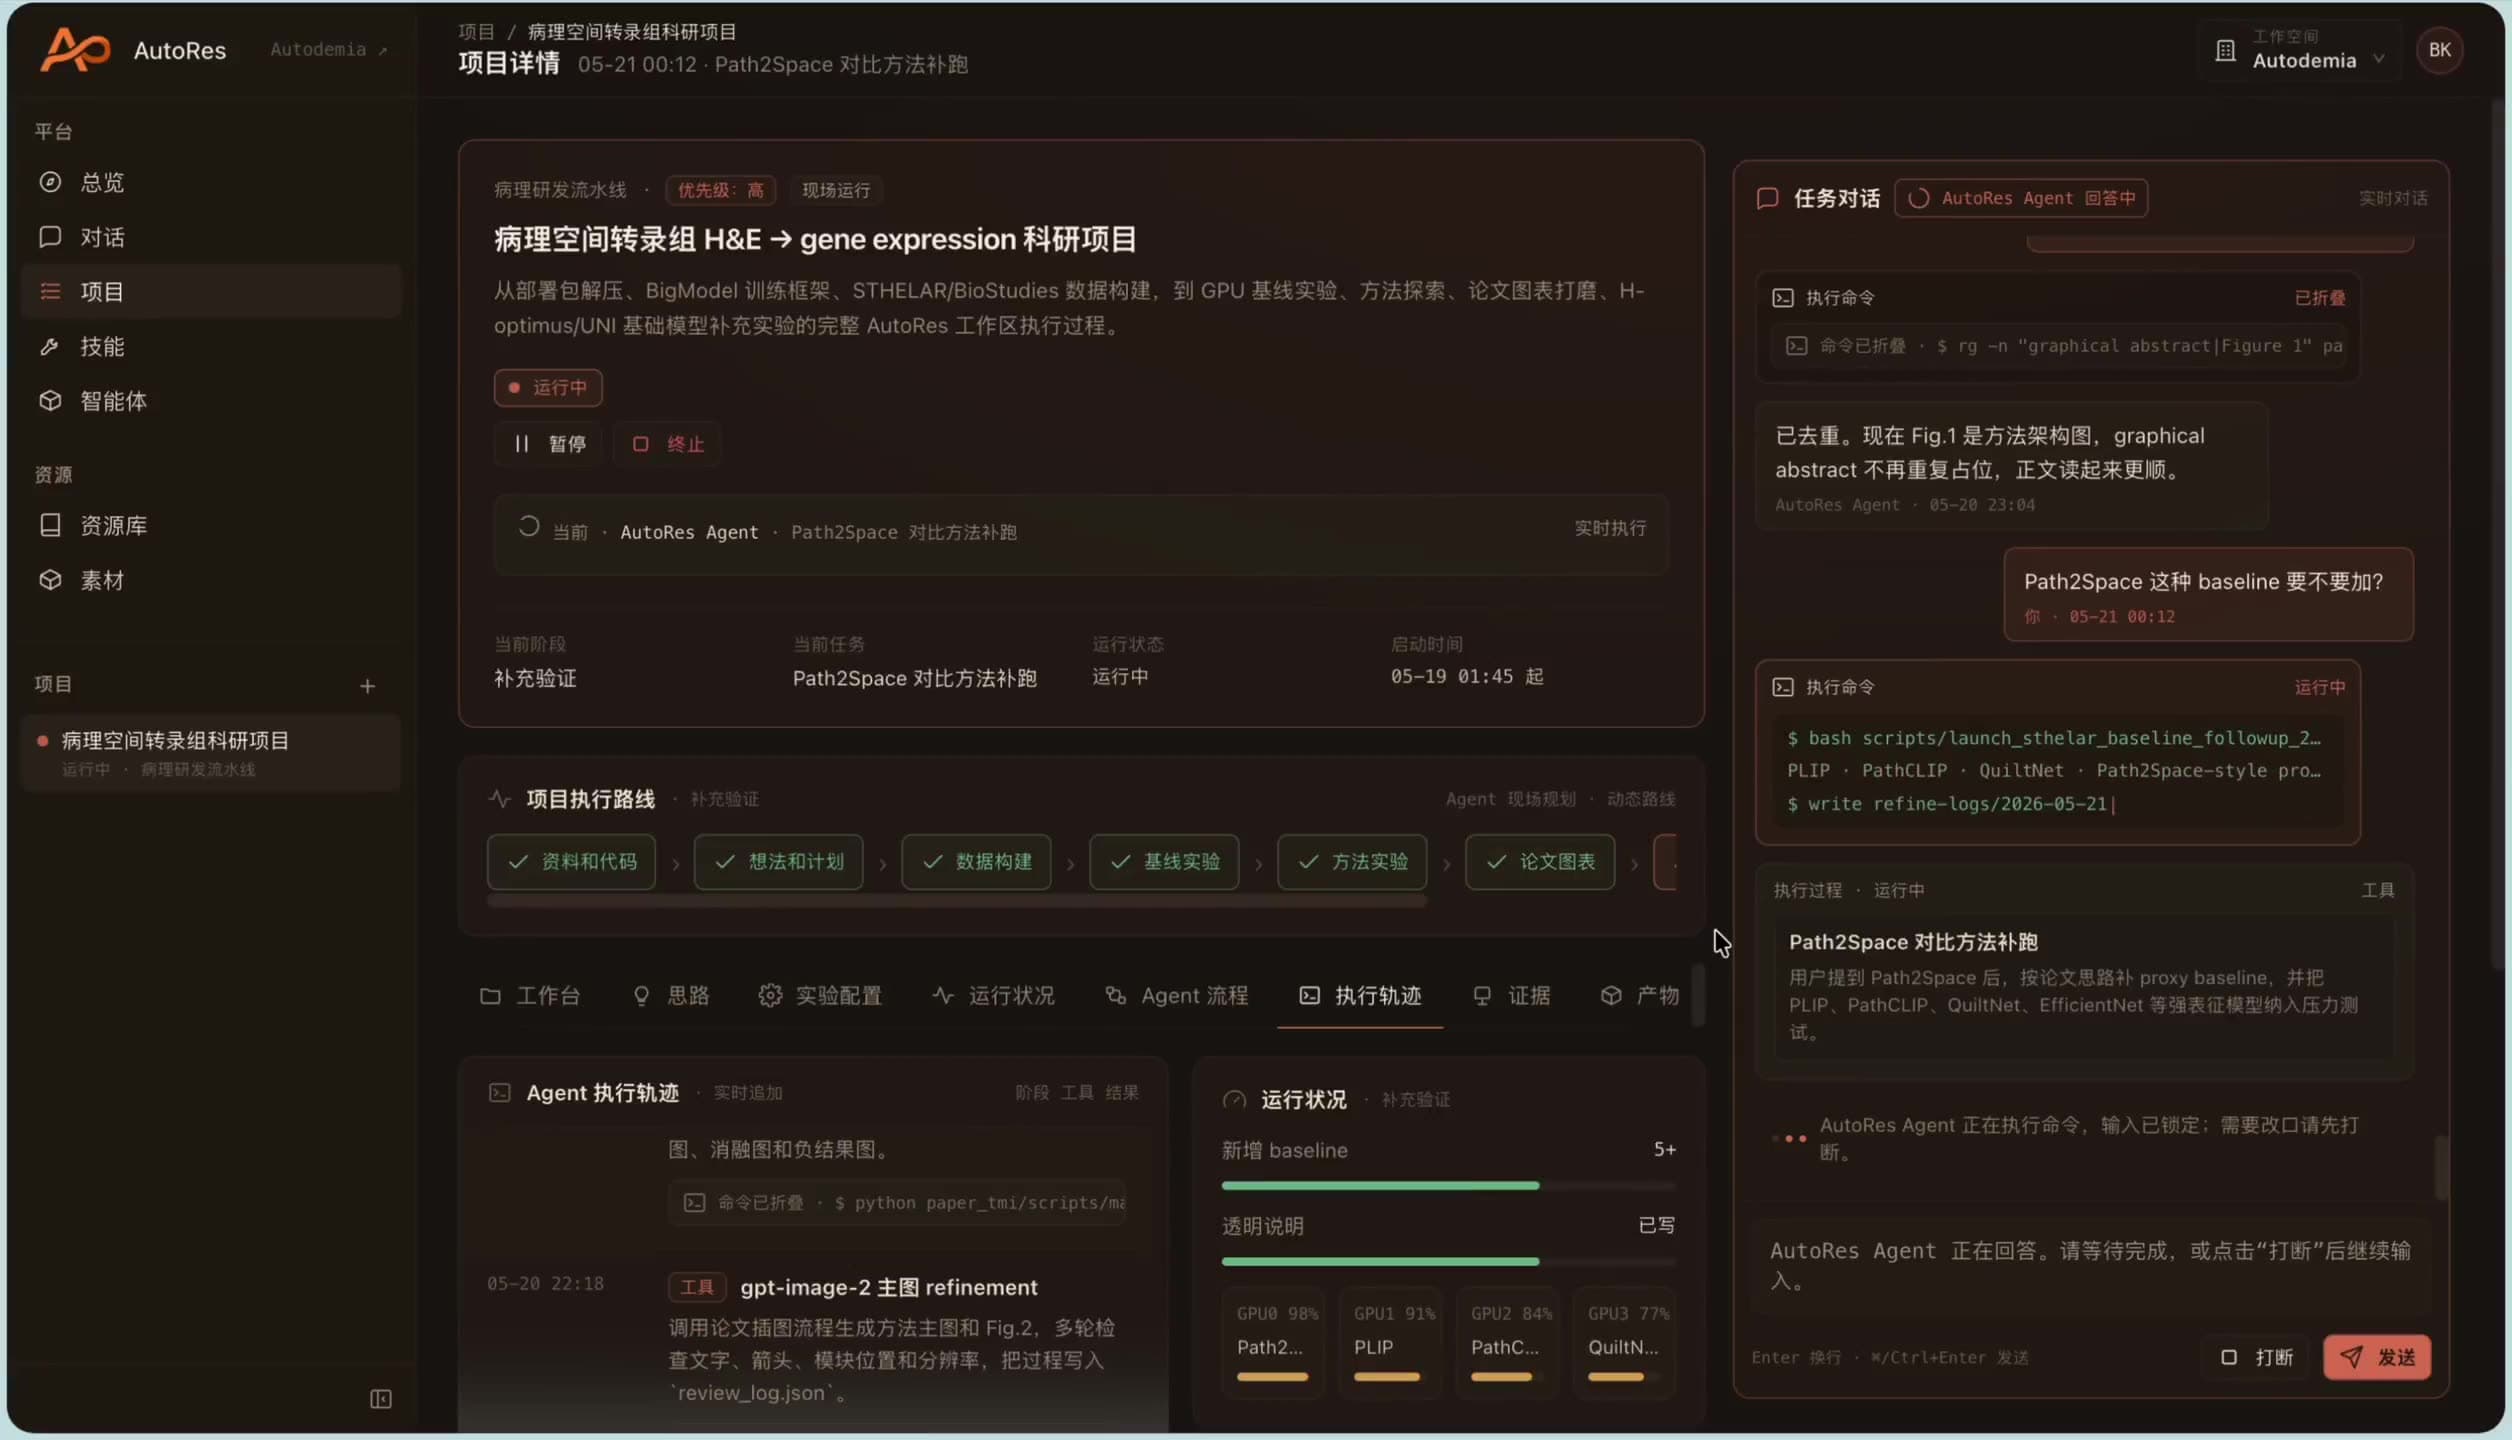The image size is (2512, 1440).
Task: Click the 资源库 book icon
Action: click(x=50, y=525)
